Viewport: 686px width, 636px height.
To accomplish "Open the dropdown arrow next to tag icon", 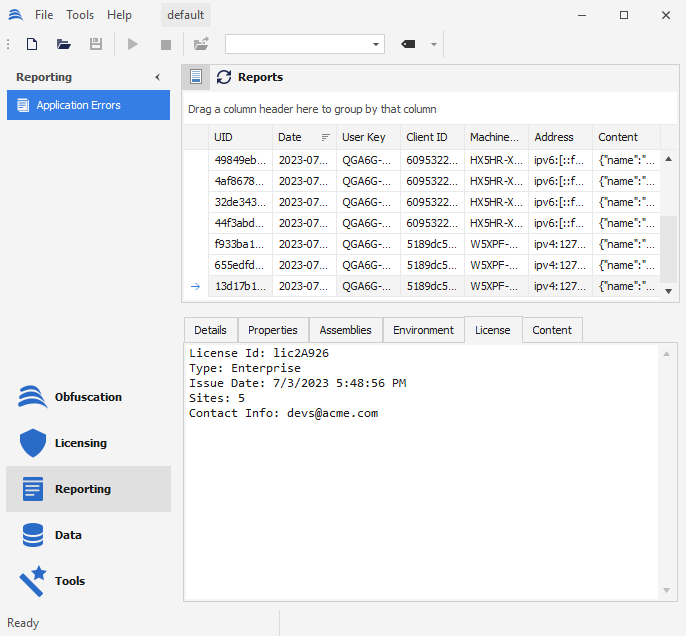I will pyautogui.click(x=434, y=44).
